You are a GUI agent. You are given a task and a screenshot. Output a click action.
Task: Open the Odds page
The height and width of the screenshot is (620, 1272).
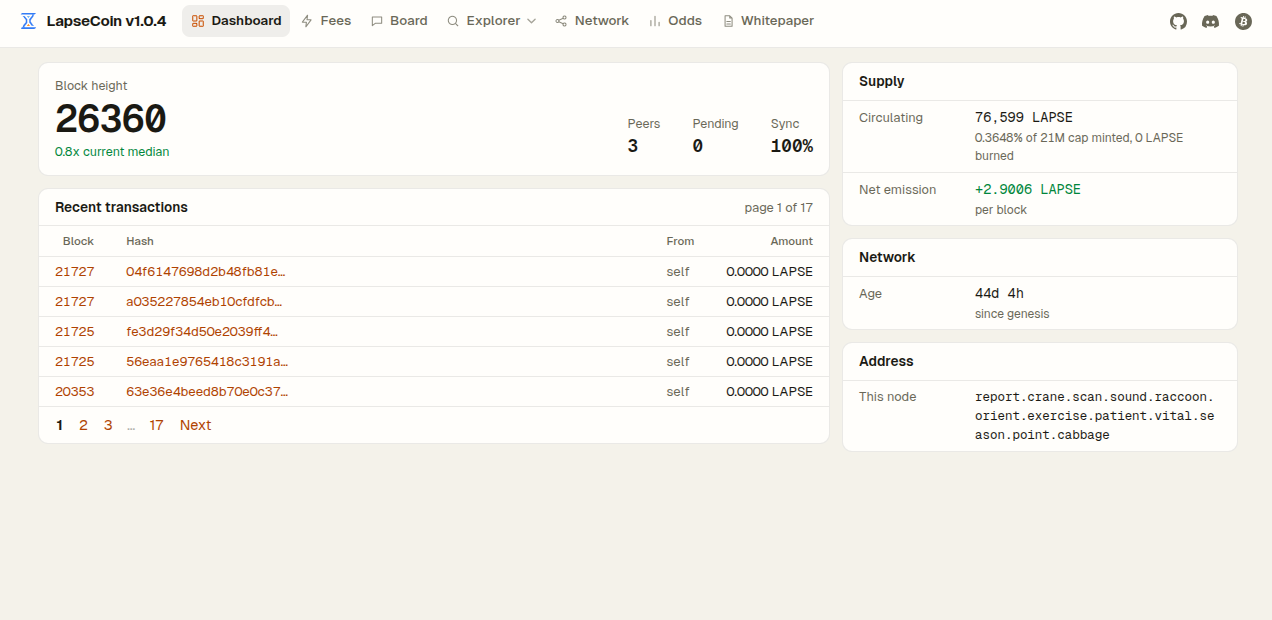click(675, 21)
